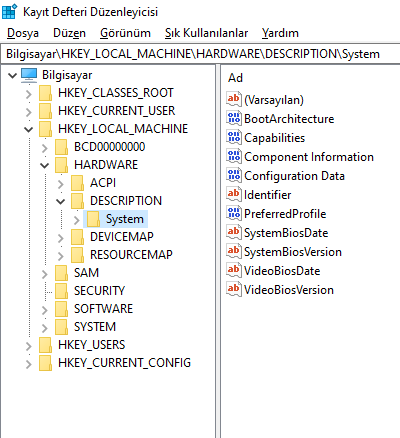
Task: Open the Yardım menu
Action: coord(280,33)
